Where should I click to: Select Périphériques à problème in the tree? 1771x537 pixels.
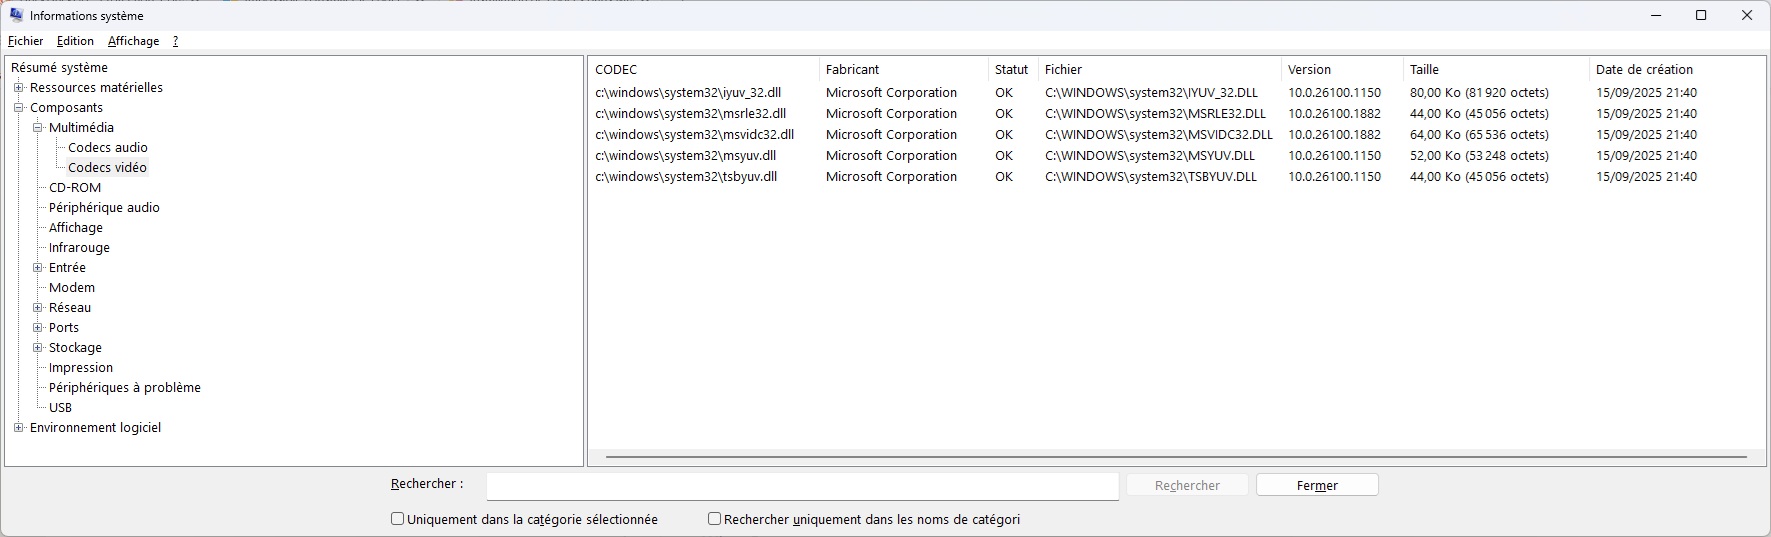pos(125,387)
